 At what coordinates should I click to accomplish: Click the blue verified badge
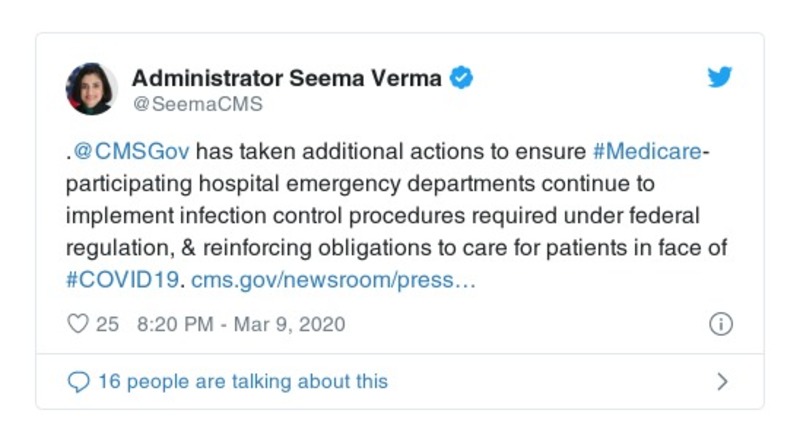click(461, 77)
